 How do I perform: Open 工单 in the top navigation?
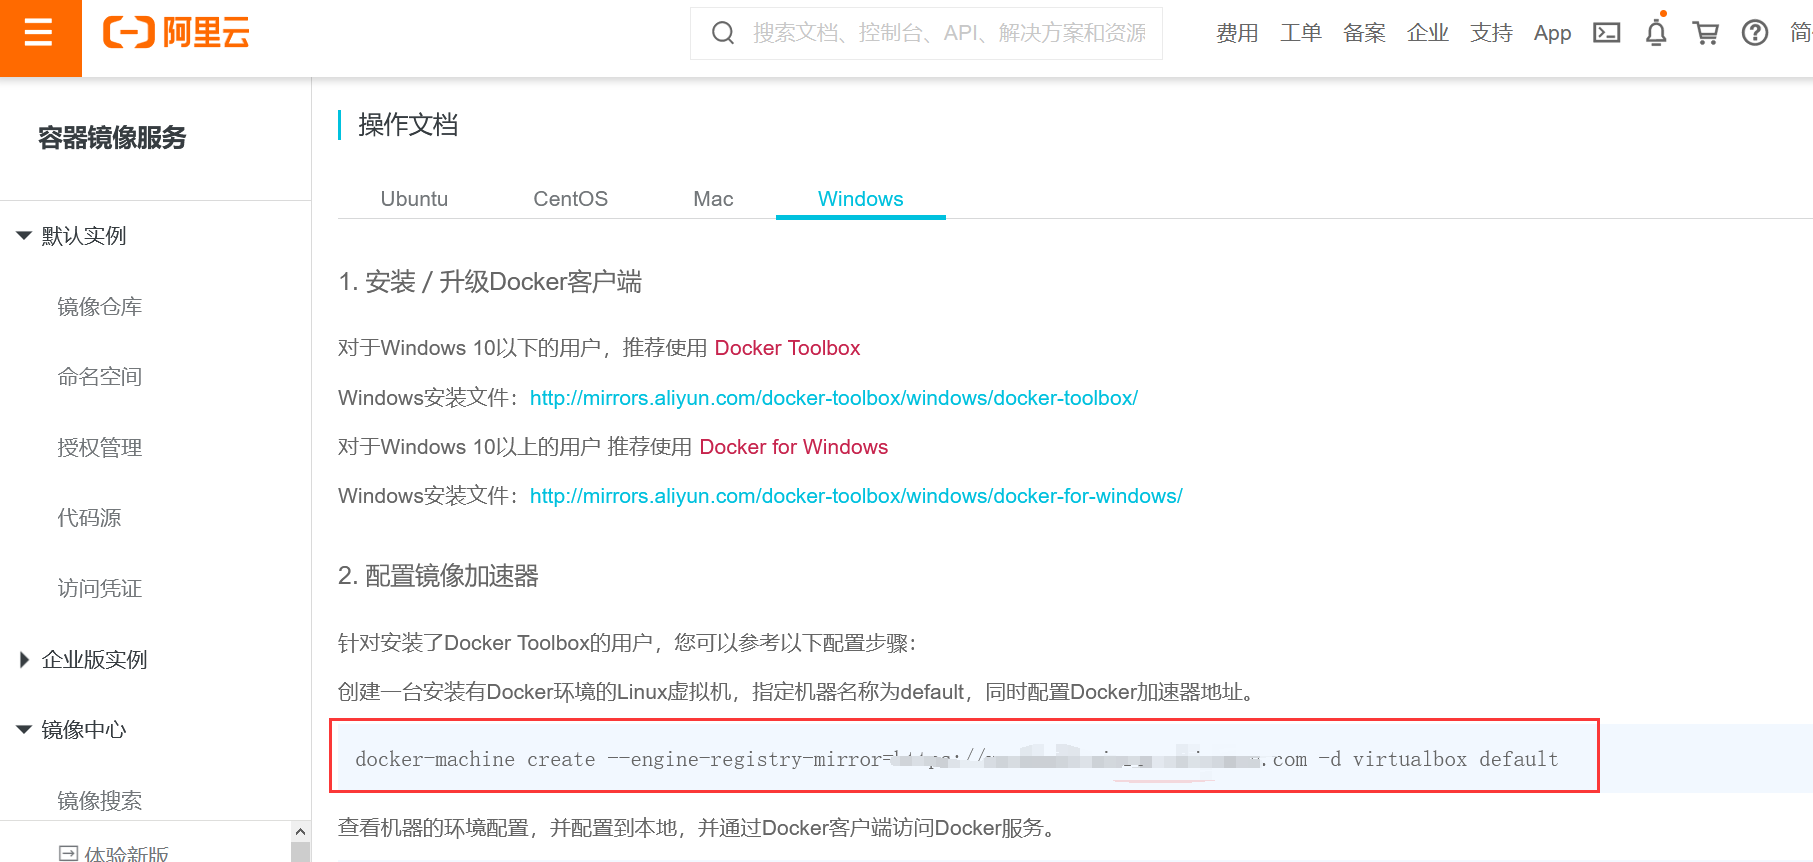1301,33
